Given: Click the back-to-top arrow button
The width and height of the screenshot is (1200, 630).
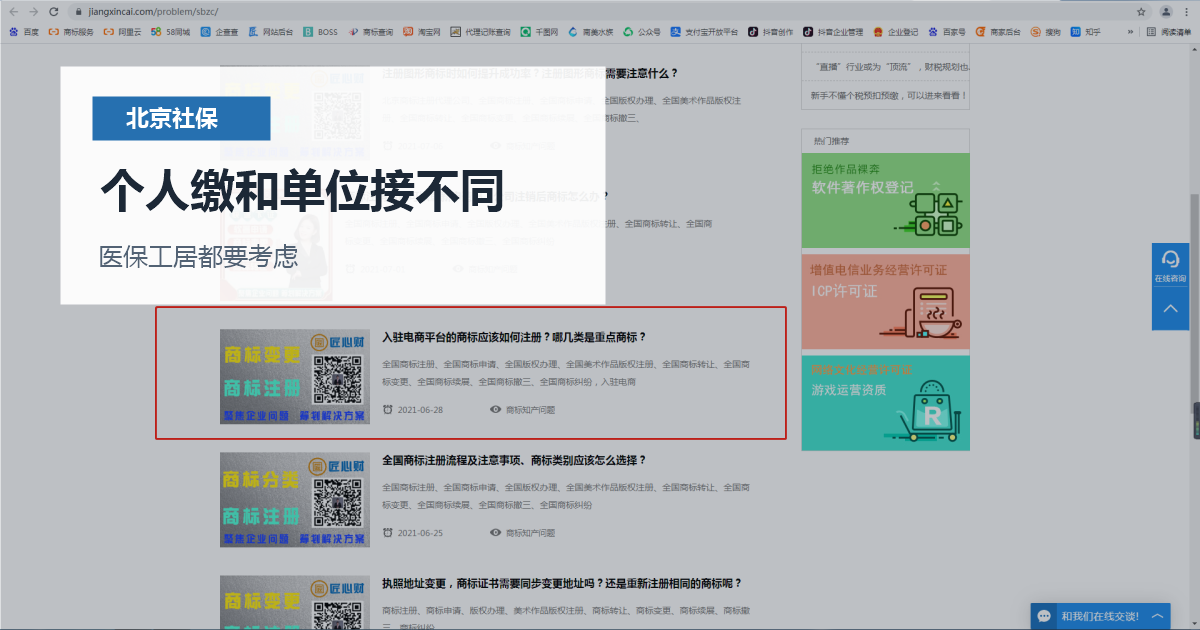Looking at the screenshot, I should [x=1170, y=309].
